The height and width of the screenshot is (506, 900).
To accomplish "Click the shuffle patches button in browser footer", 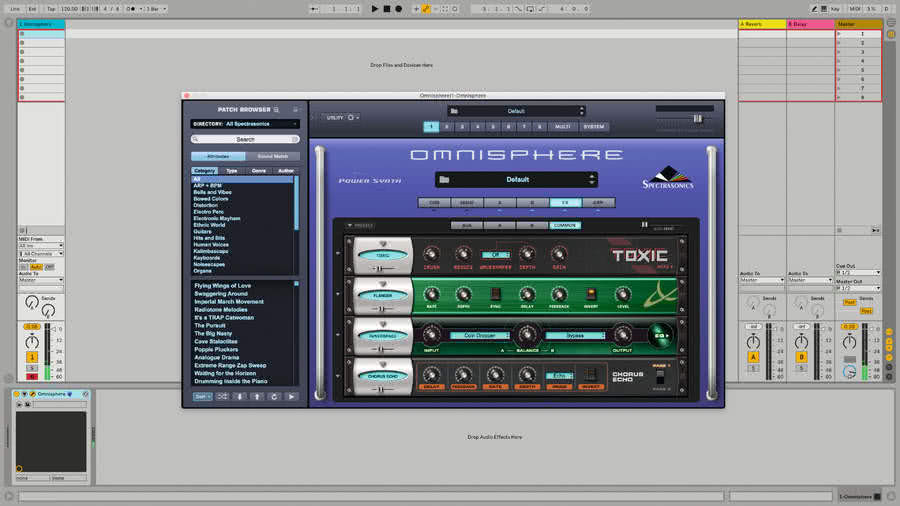I will [222, 396].
